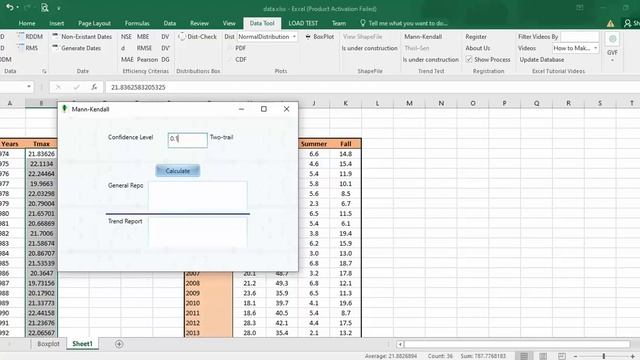Screen dimensions: 640x360
Task: Click the MAE efficiency criteria button
Action: click(x=127, y=59)
